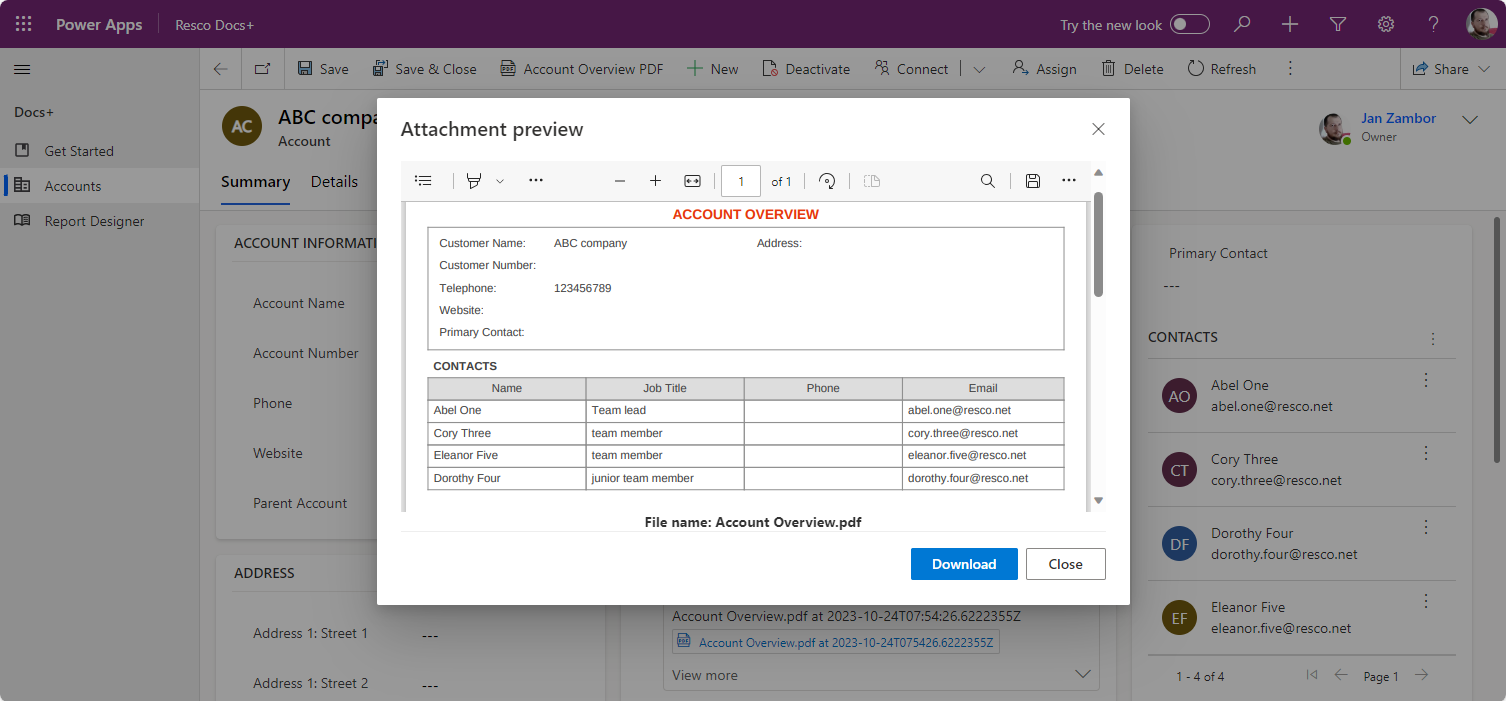
Task: Click abel.one@resco.net cell in the PDF table
Action: (983, 411)
